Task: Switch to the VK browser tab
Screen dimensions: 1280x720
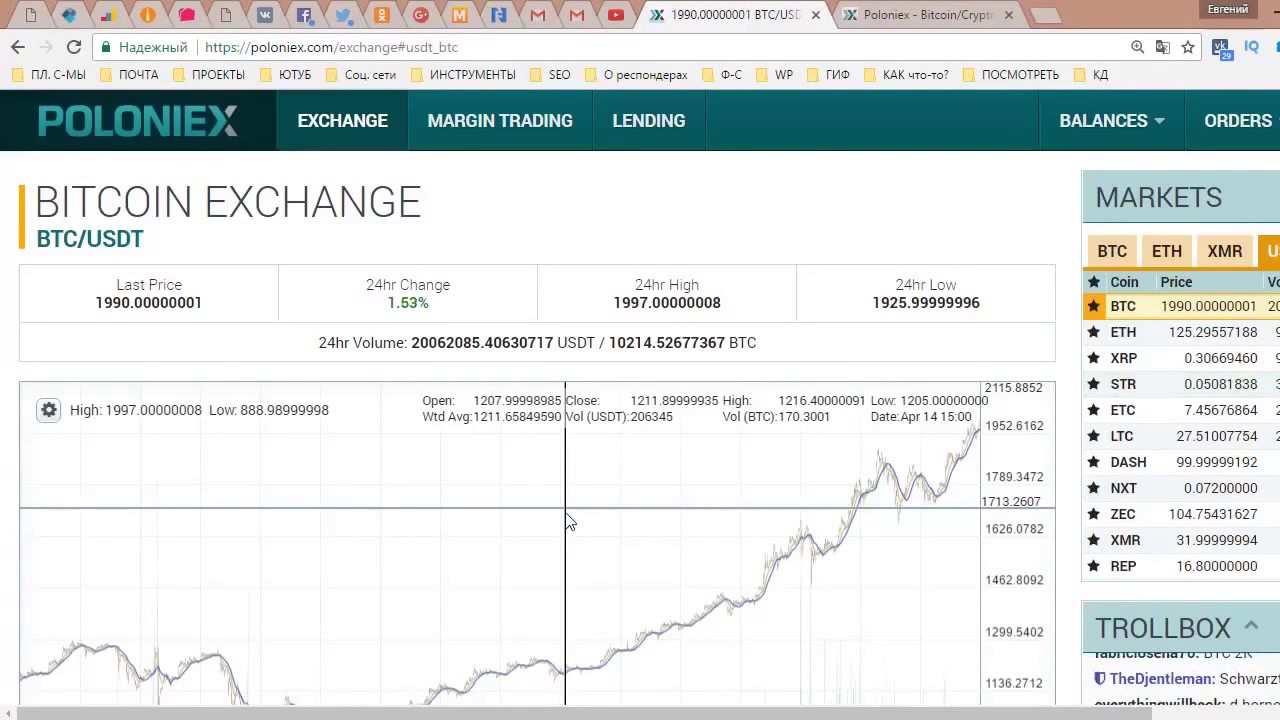Action: (265, 15)
